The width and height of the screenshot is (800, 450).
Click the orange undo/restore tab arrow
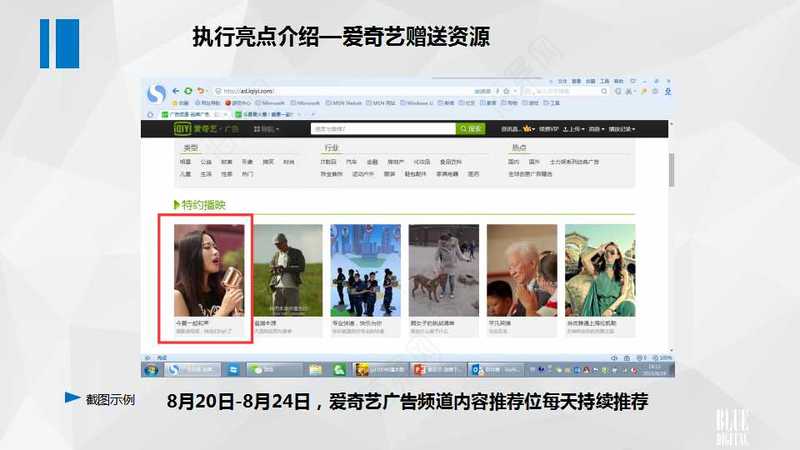(201, 91)
